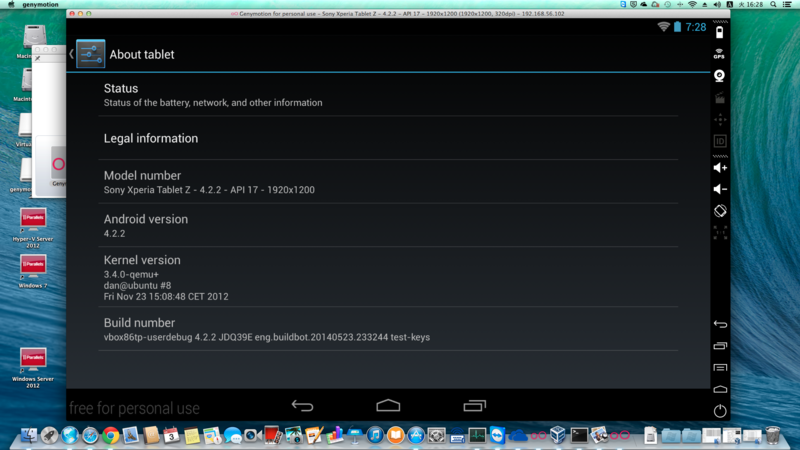This screenshot has height=450, width=800.
Task: Open the device ID widget
Action: (x=720, y=141)
